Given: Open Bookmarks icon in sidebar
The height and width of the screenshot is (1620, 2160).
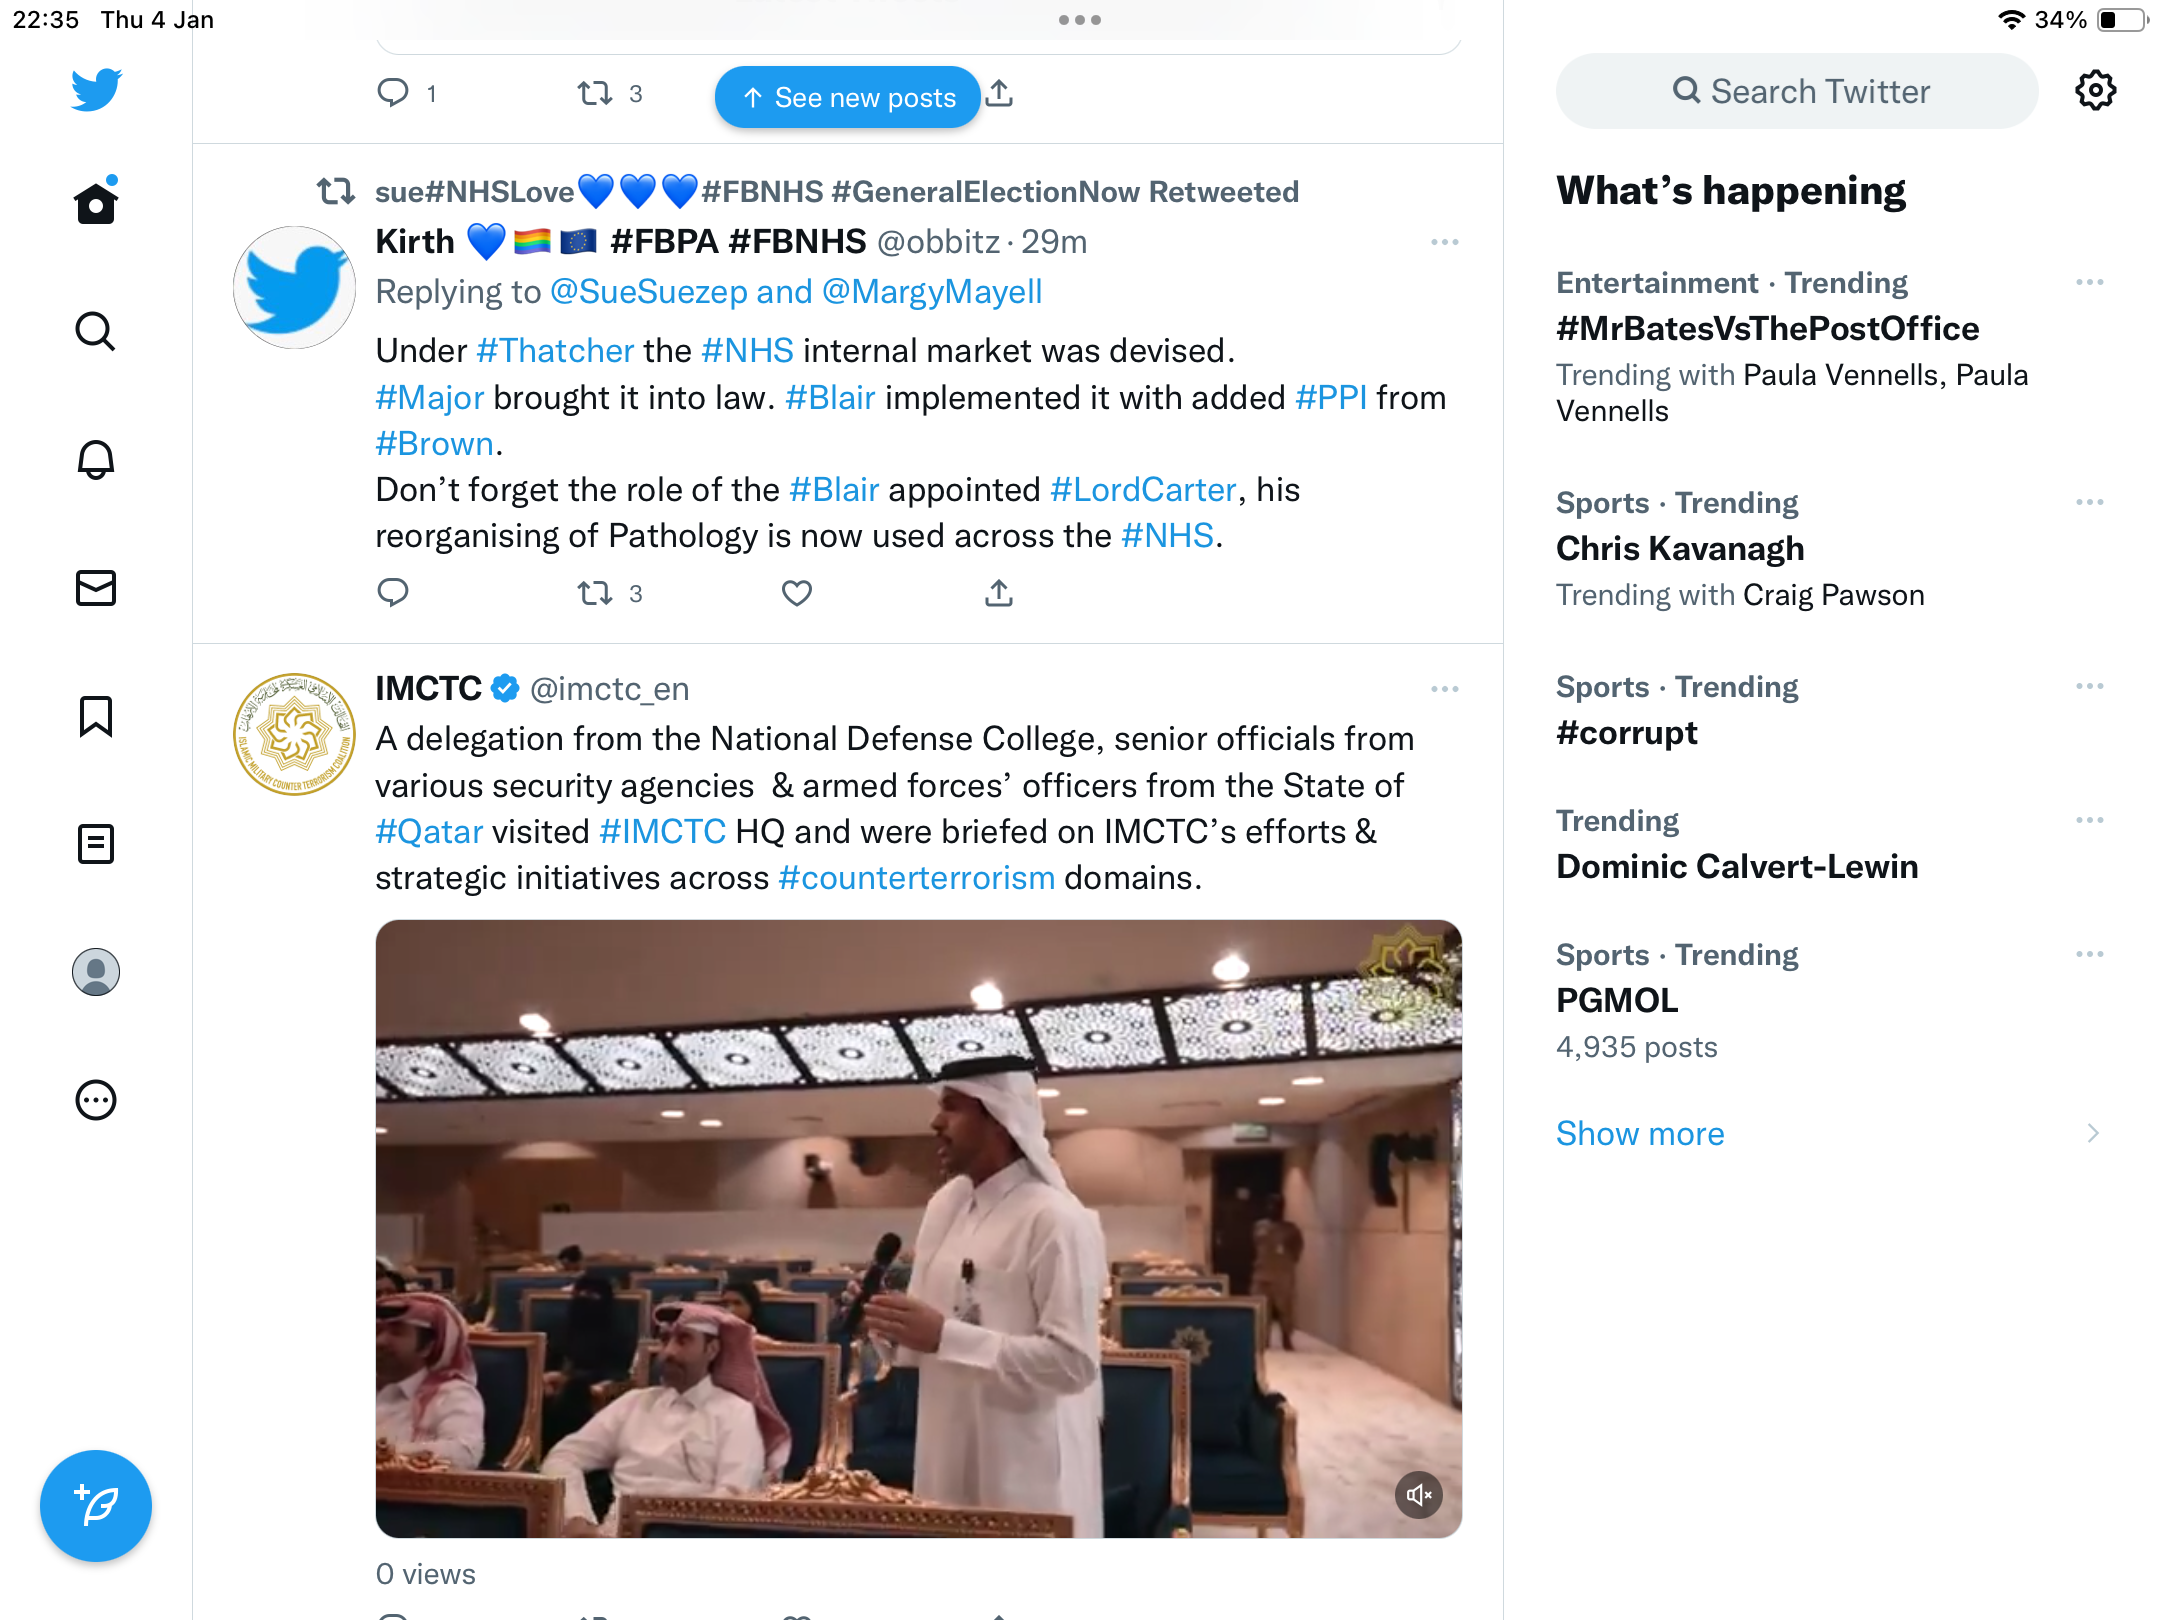Looking at the screenshot, I should coord(96,716).
